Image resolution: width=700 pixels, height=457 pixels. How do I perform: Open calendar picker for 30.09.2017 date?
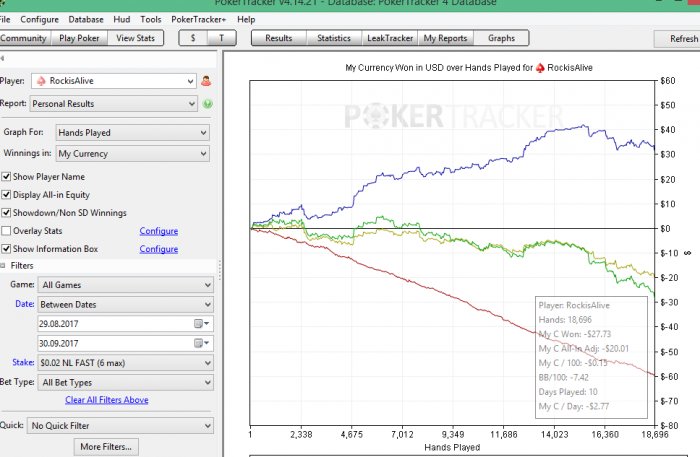[x=201, y=343]
